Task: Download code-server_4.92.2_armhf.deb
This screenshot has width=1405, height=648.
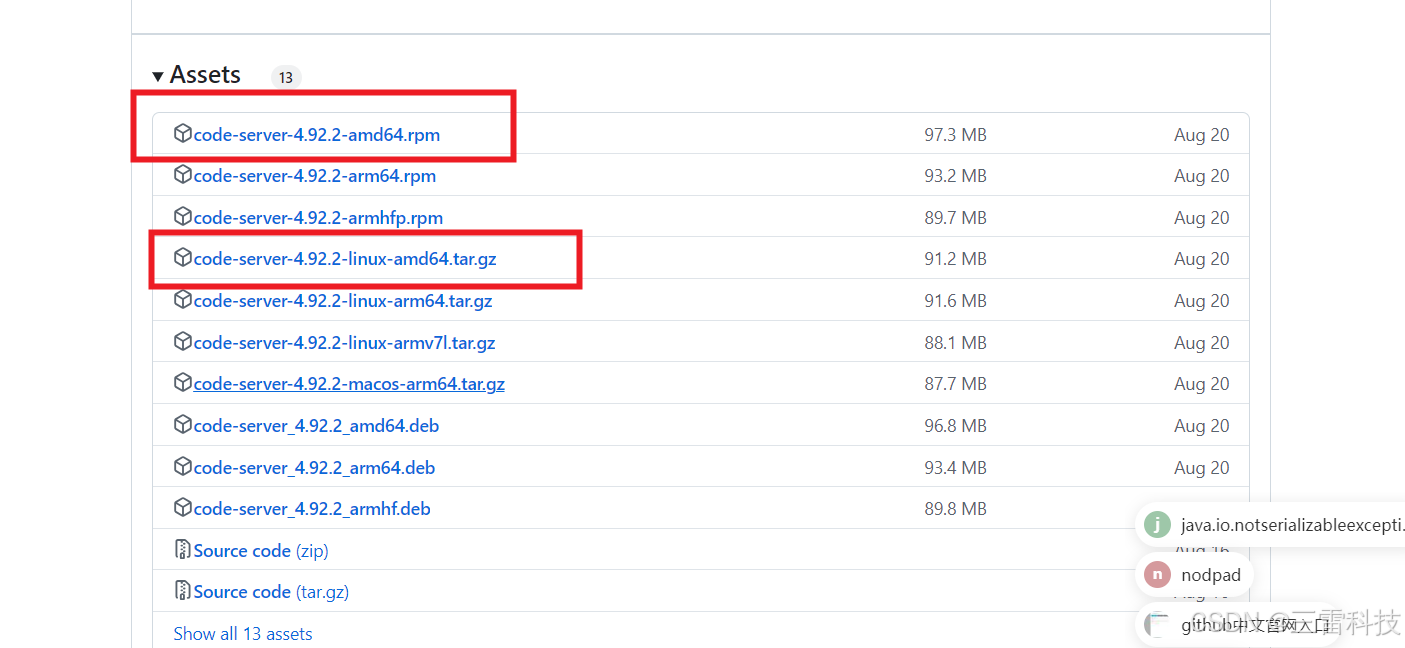Action: 312,509
